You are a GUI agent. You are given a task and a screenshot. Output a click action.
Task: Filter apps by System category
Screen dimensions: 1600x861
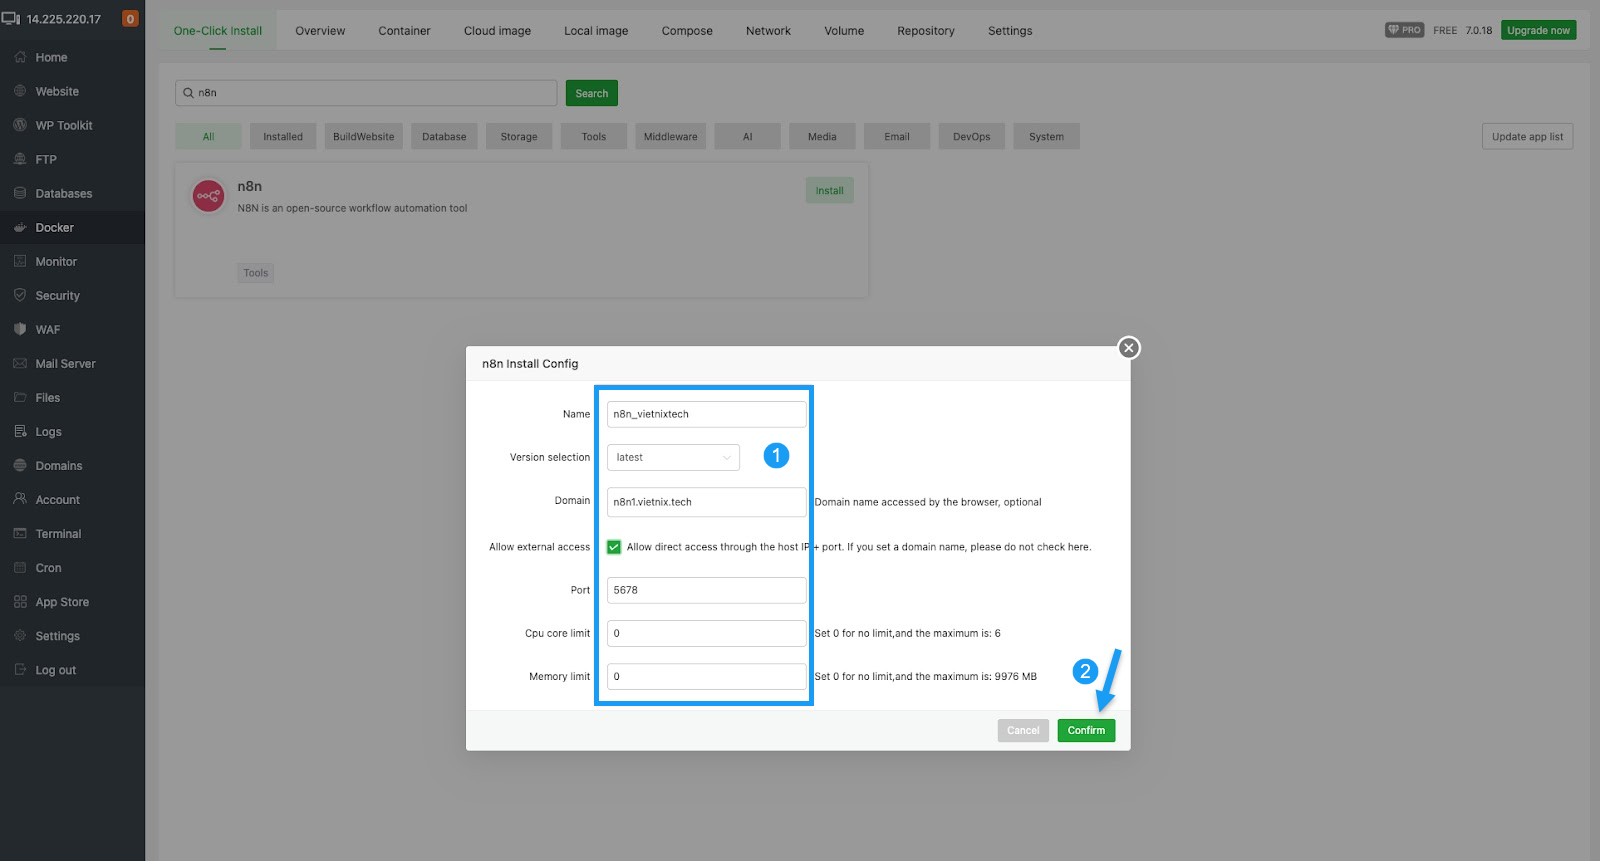pos(1046,137)
